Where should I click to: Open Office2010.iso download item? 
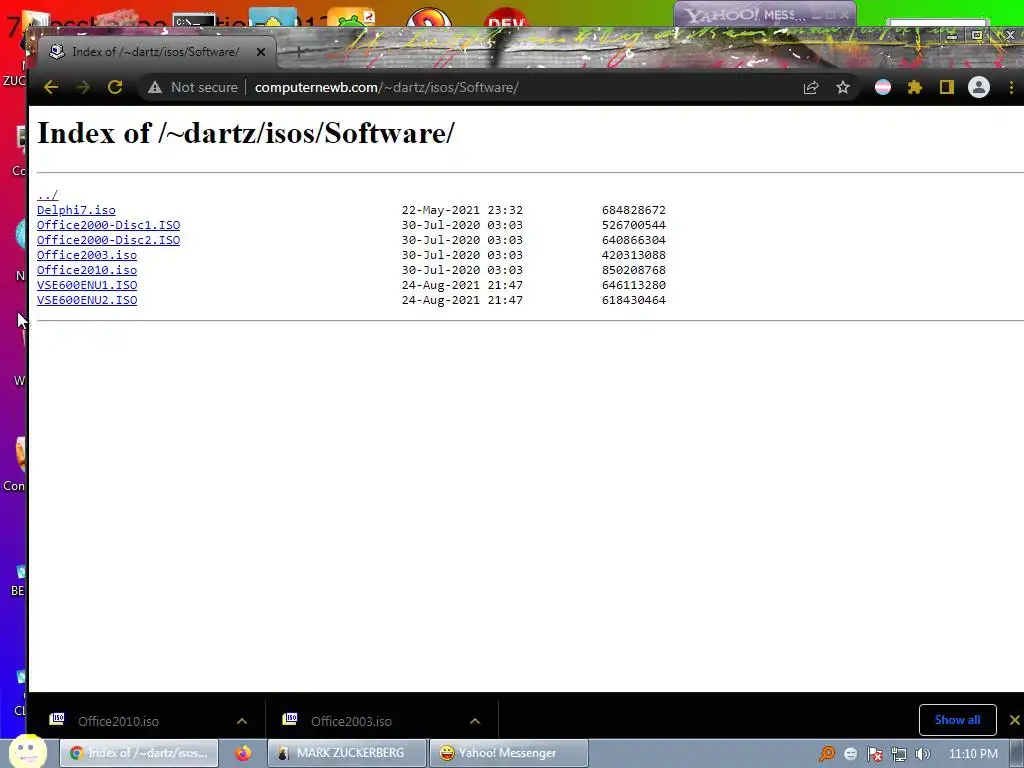(x=118, y=721)
